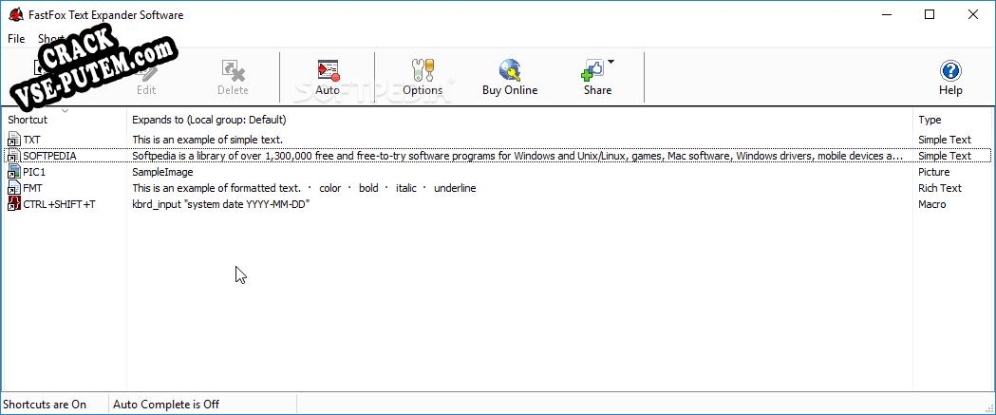
Task: Maximize the FastFox window
Action: tap(929, 15)
